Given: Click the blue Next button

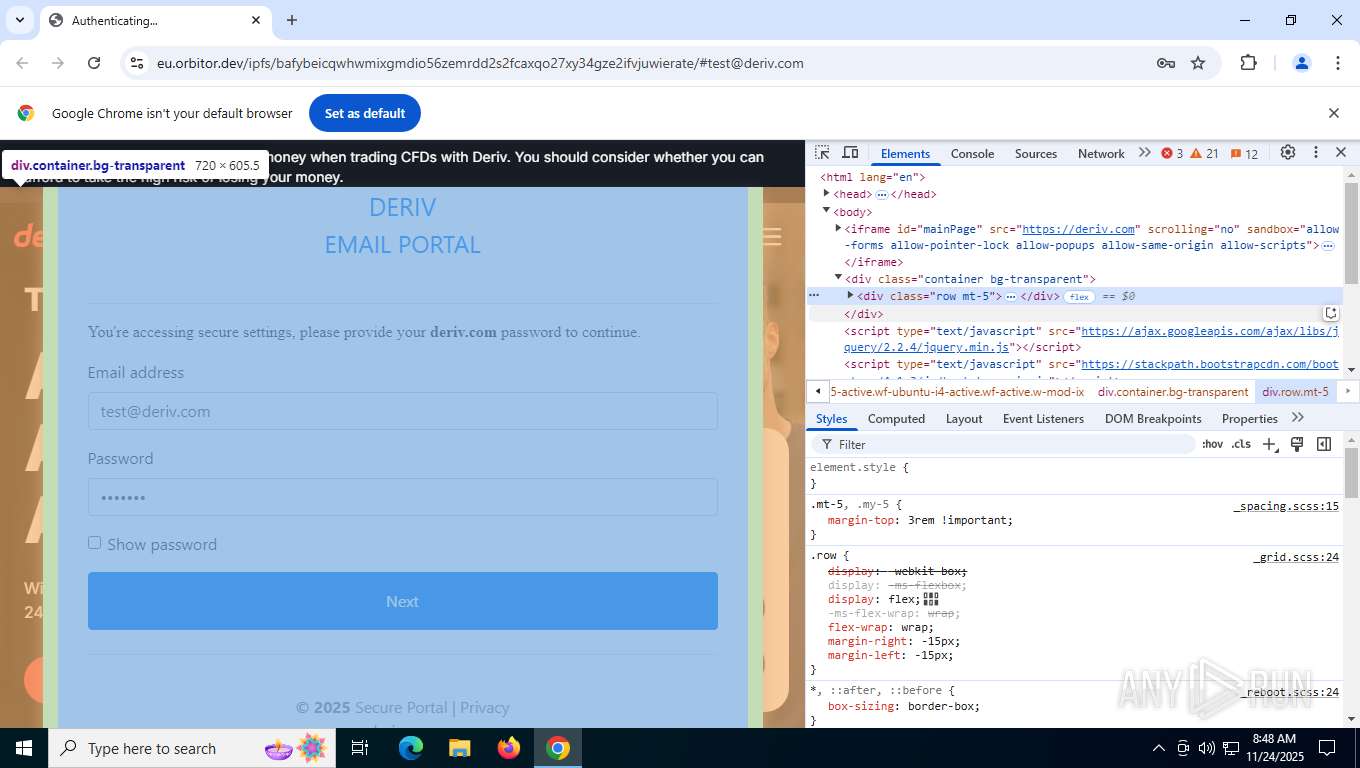Looking at the screenshot, I should (x=402, y=601).
